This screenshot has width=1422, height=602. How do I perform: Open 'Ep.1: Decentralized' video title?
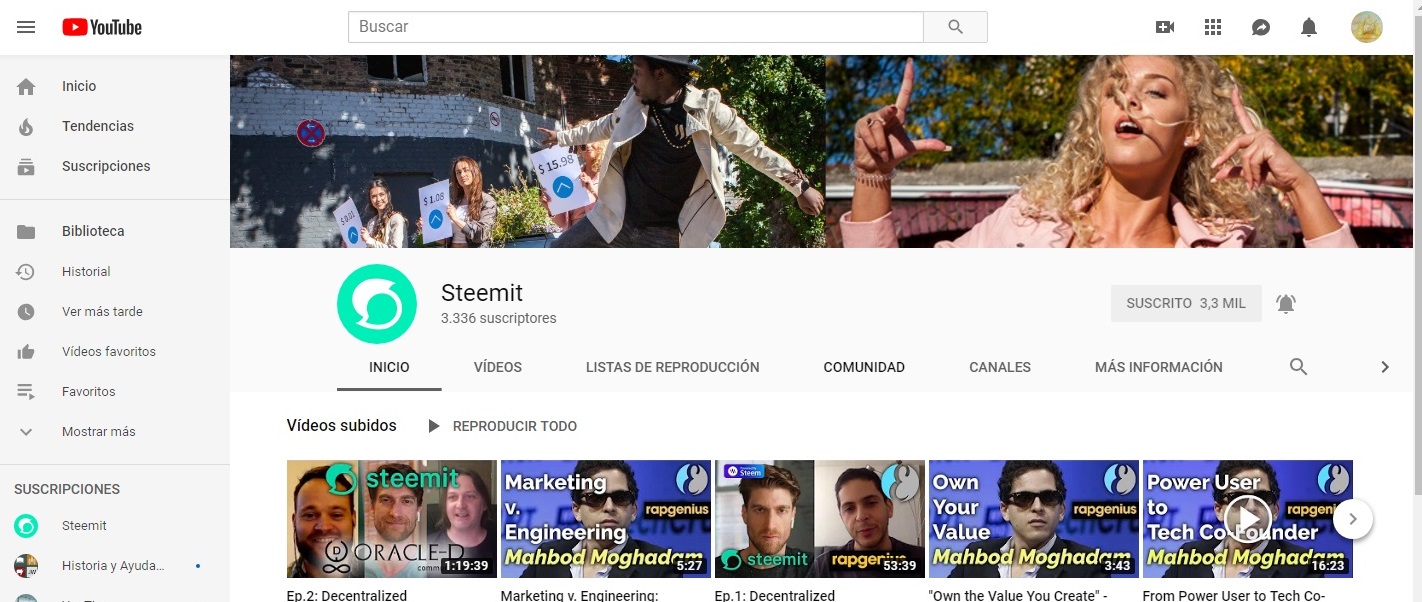tap(775, 595)
